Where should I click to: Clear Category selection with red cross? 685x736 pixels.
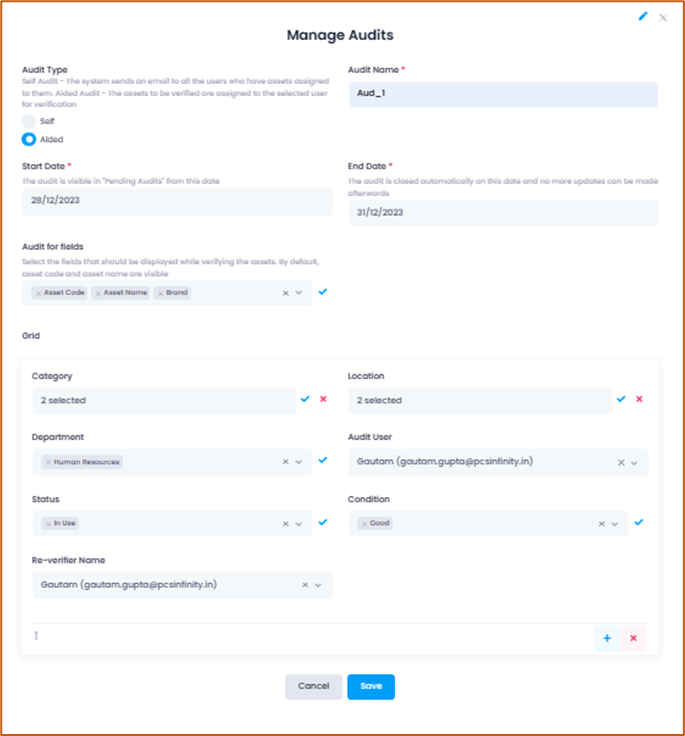323,399
